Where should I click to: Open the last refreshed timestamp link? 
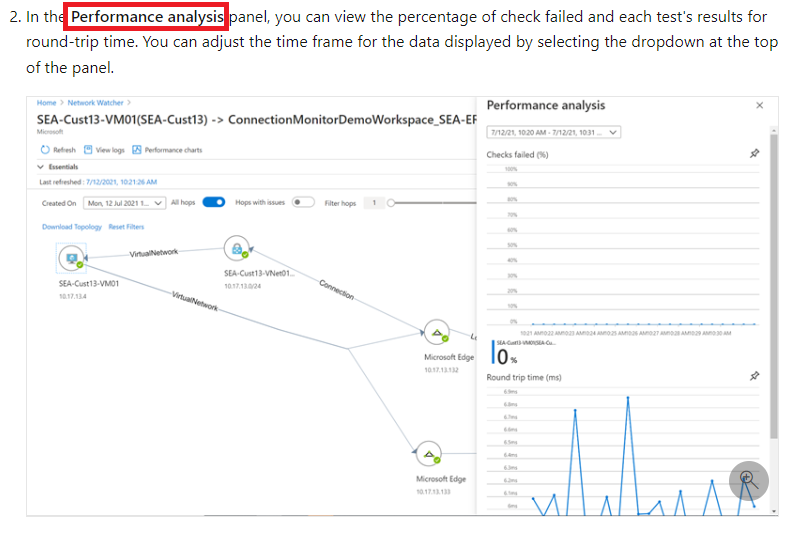pos(121,182)
